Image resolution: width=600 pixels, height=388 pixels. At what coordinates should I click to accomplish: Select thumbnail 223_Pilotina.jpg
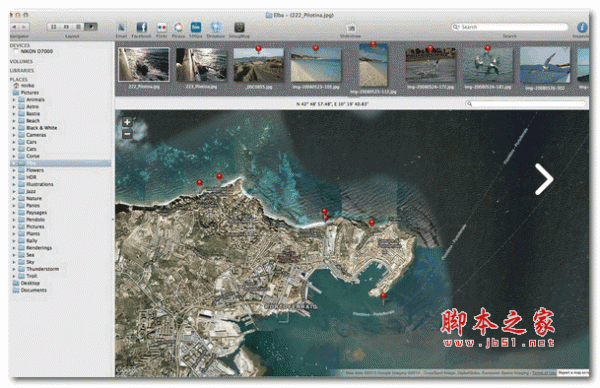point(201,64)
